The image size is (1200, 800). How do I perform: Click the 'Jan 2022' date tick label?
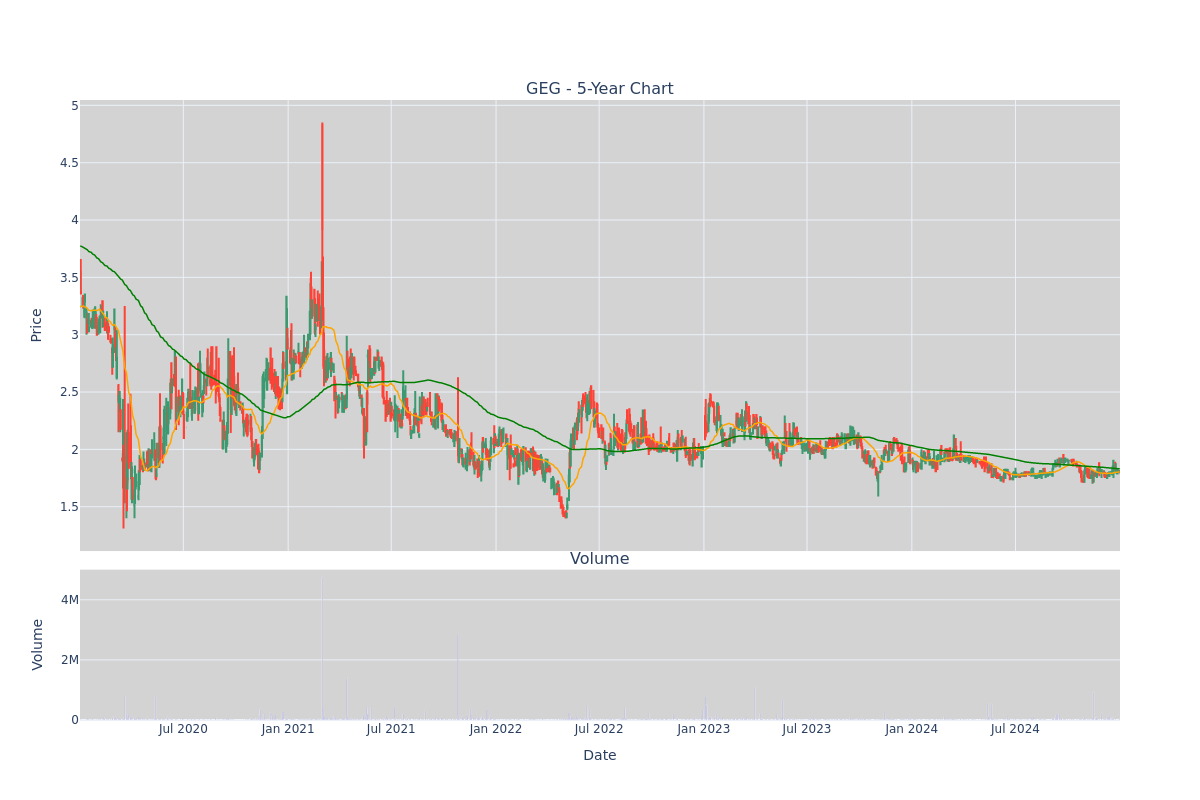(x=496, y=729)
